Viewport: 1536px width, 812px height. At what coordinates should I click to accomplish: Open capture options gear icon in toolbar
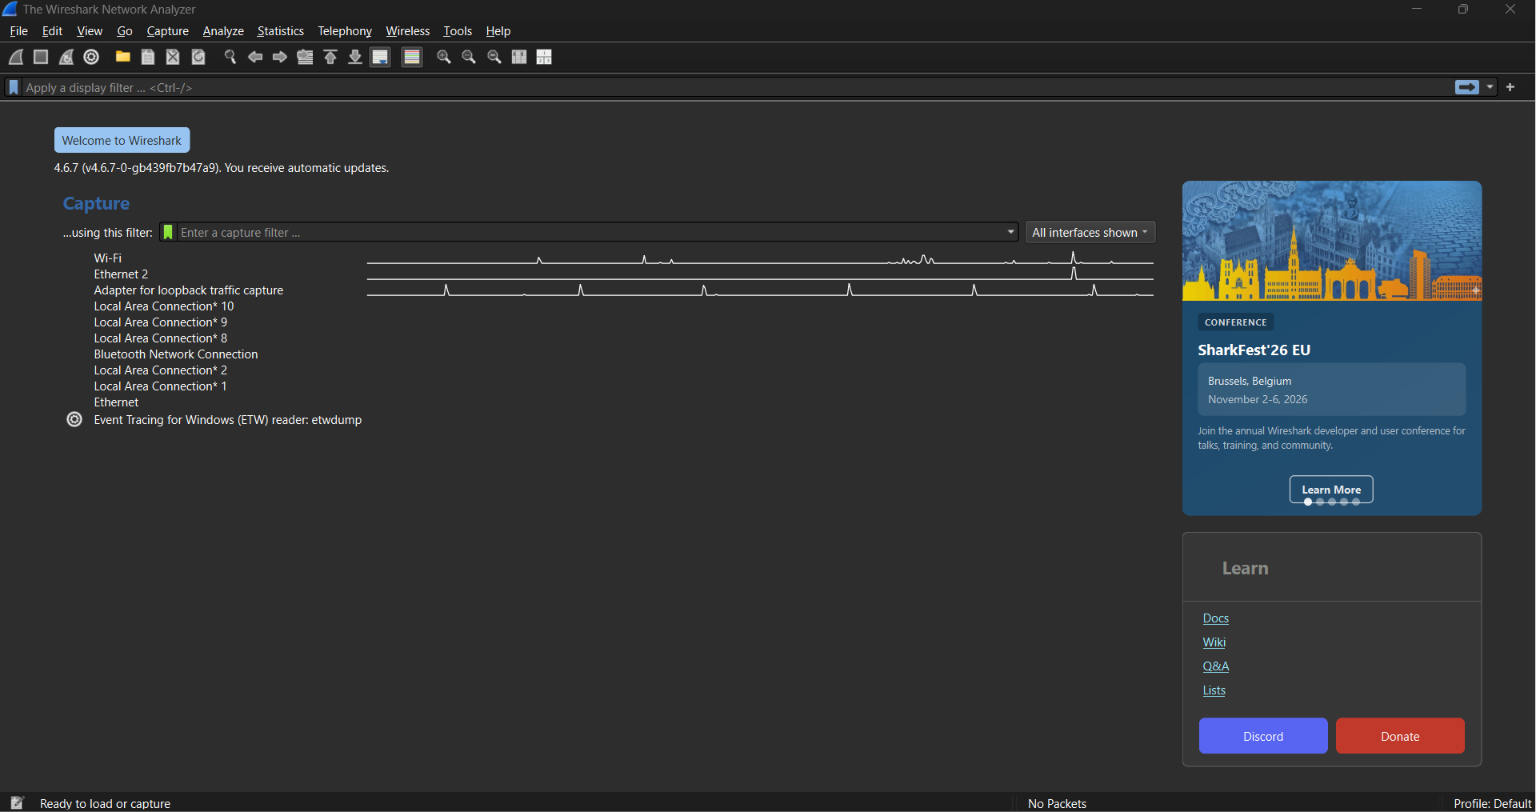click(x=91, y=57)
